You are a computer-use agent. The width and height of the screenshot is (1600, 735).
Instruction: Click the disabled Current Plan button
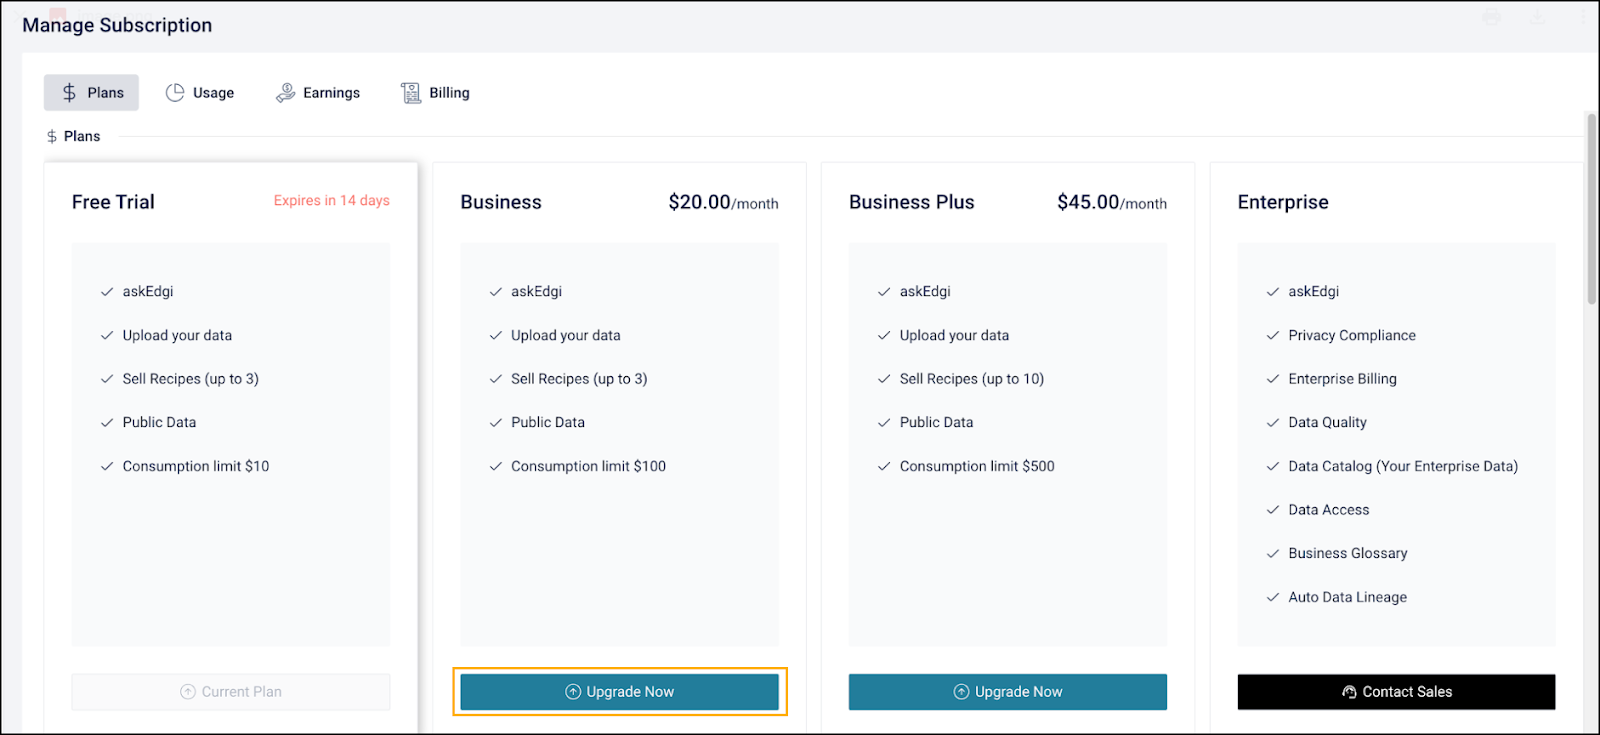click(x=231, y=692)
